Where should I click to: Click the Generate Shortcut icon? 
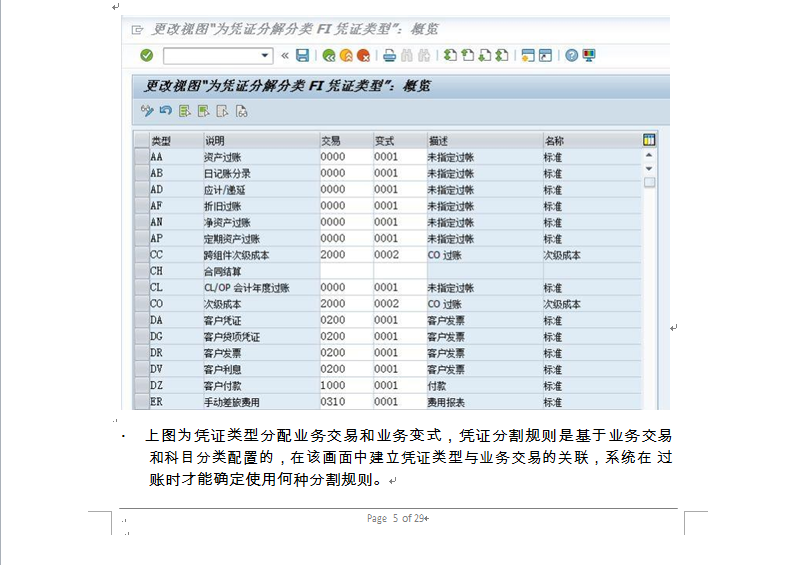pos(545,55)
